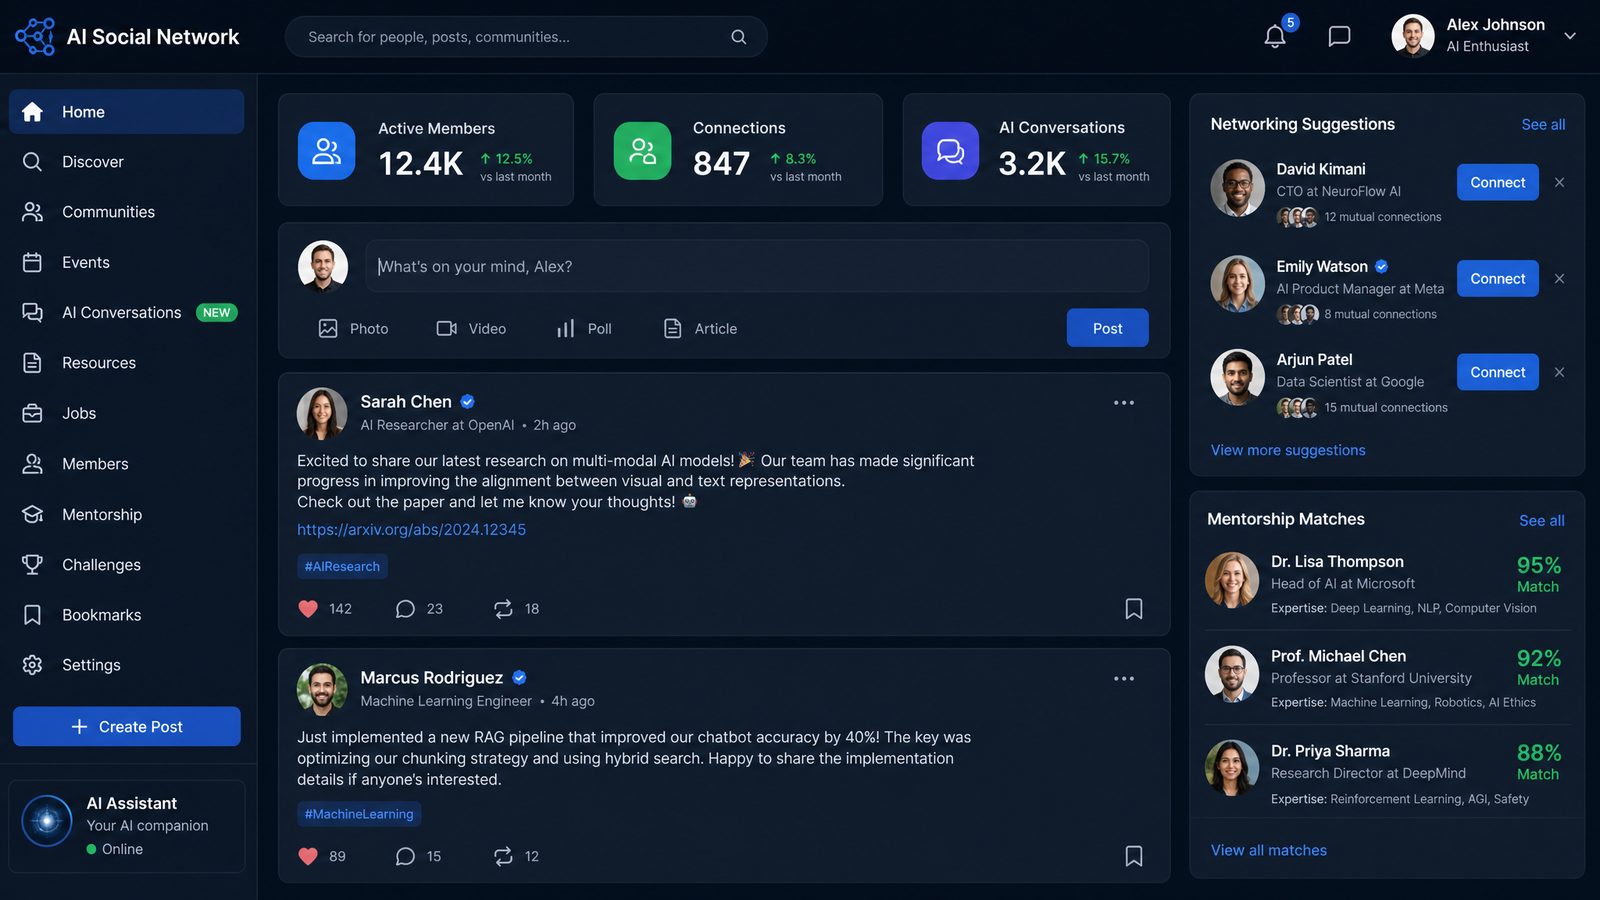Repost Sarah Chen's post
Image resolution: width=1600 pixels, height=900 pixels.
click(503, 608)
